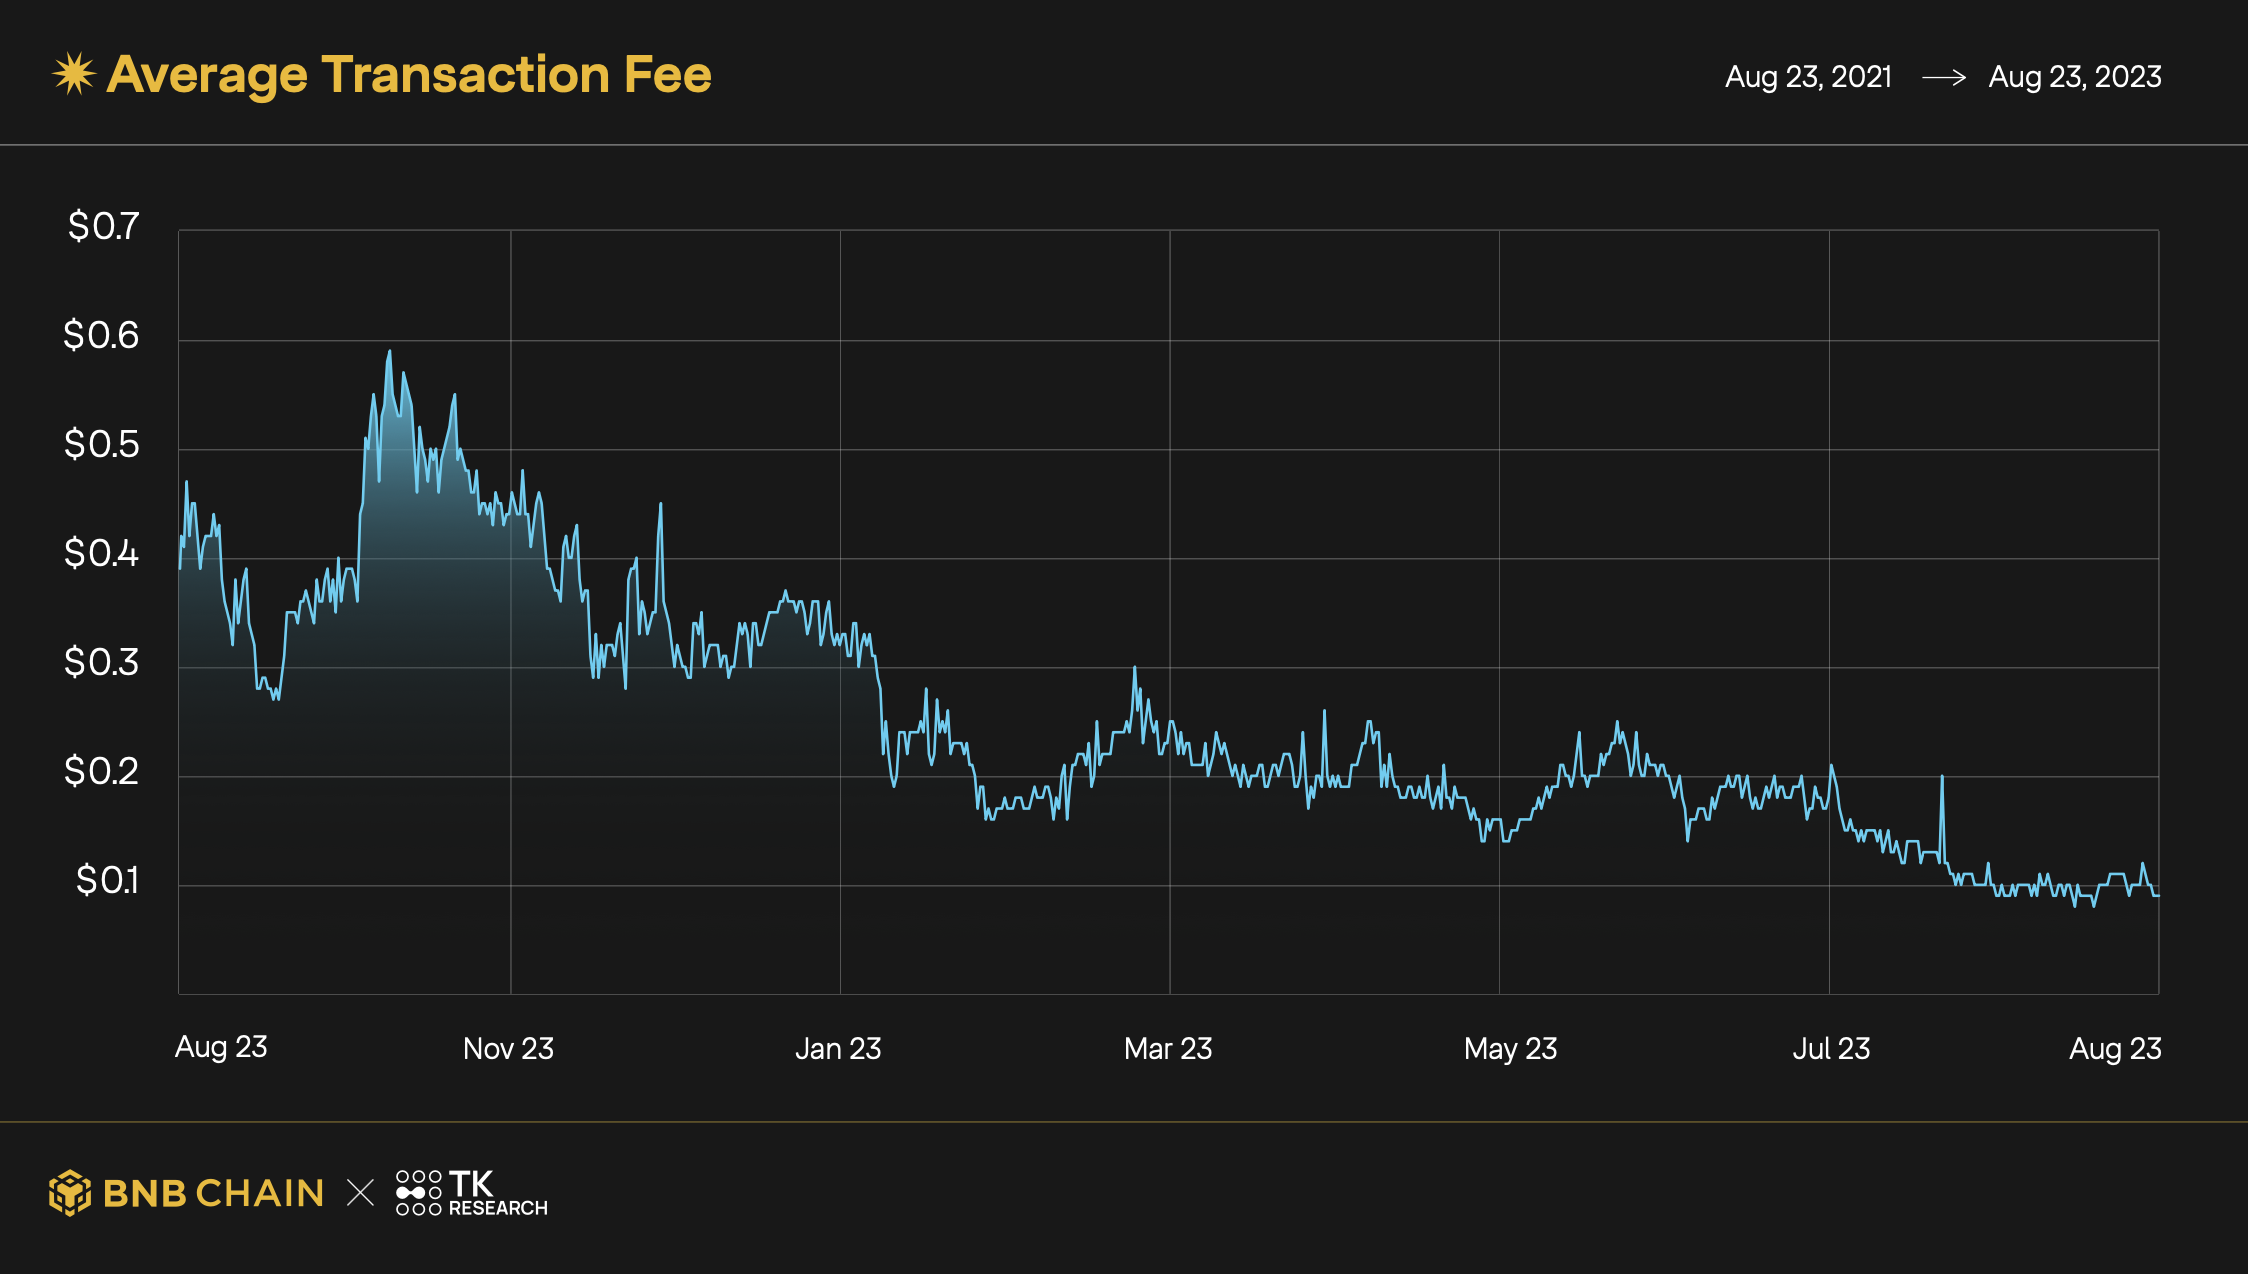
Task: Click the '$0.7' y-axis label
Action: [103, 226]
